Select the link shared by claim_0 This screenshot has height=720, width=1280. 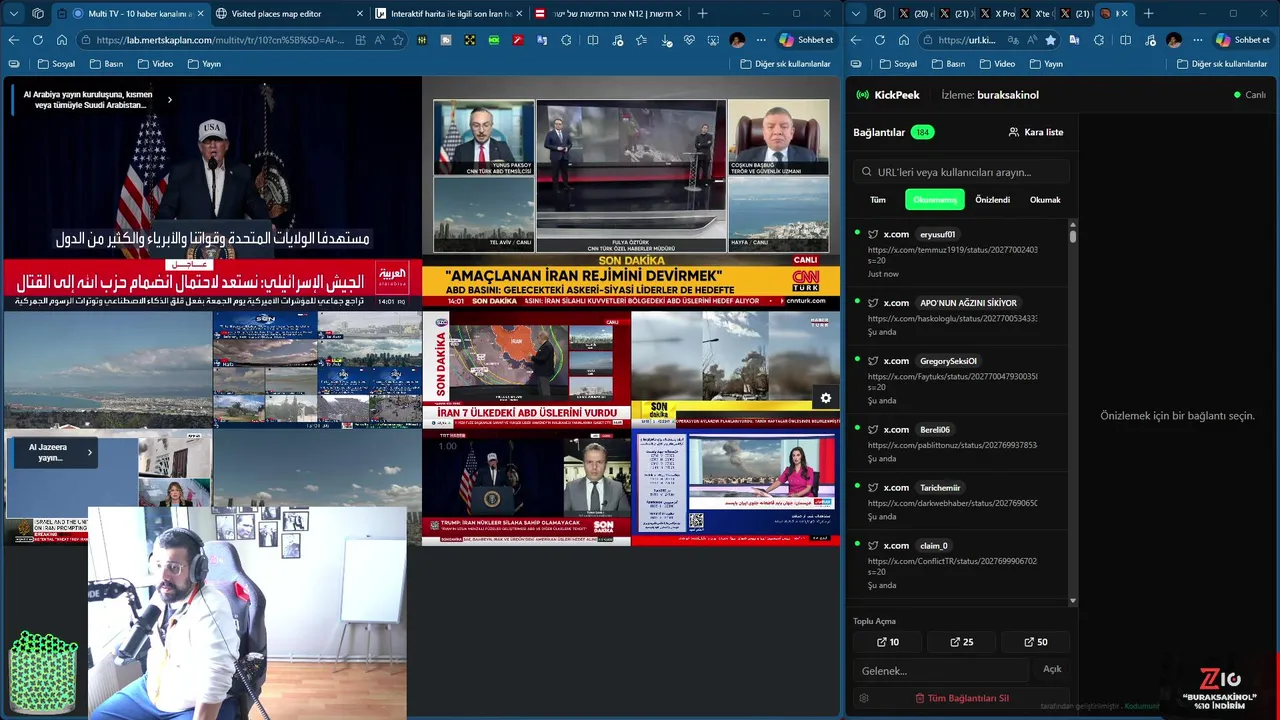tap(958, 565)
